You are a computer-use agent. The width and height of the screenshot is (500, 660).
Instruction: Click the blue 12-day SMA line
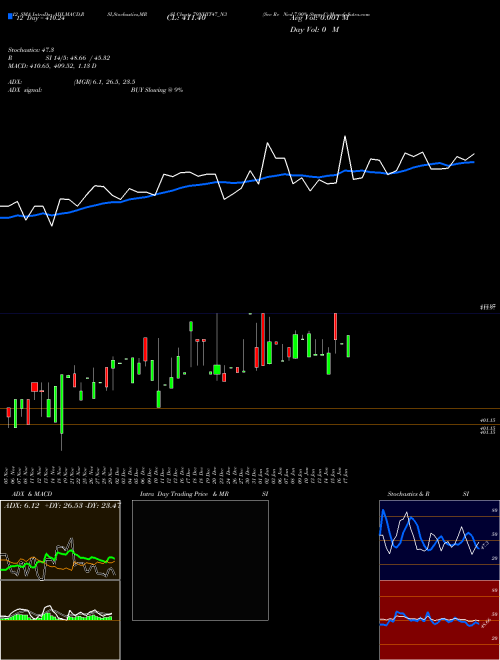pos(237,183)
